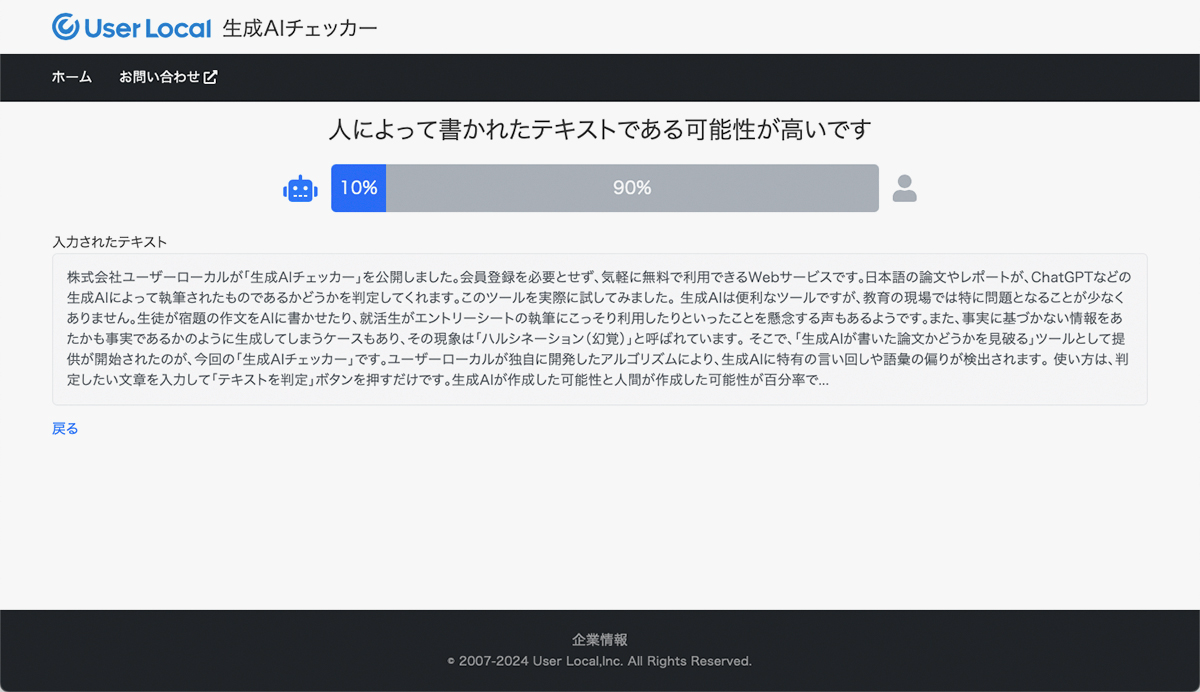Viewport: 1200px width, 692px height.
Task: Click the User Local brand name text
Action: pos(148,28)
